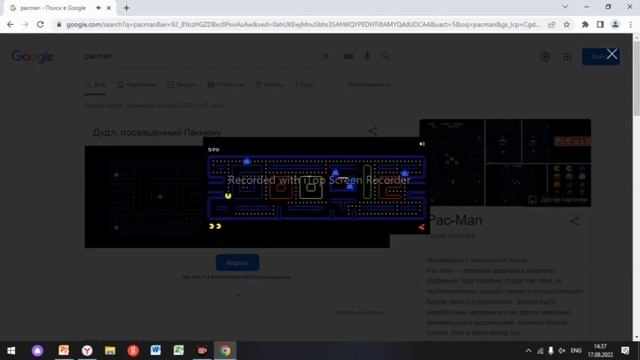Screen dimensions: 640x360
Task: Reload the Google search page
Action: [40, 24]
